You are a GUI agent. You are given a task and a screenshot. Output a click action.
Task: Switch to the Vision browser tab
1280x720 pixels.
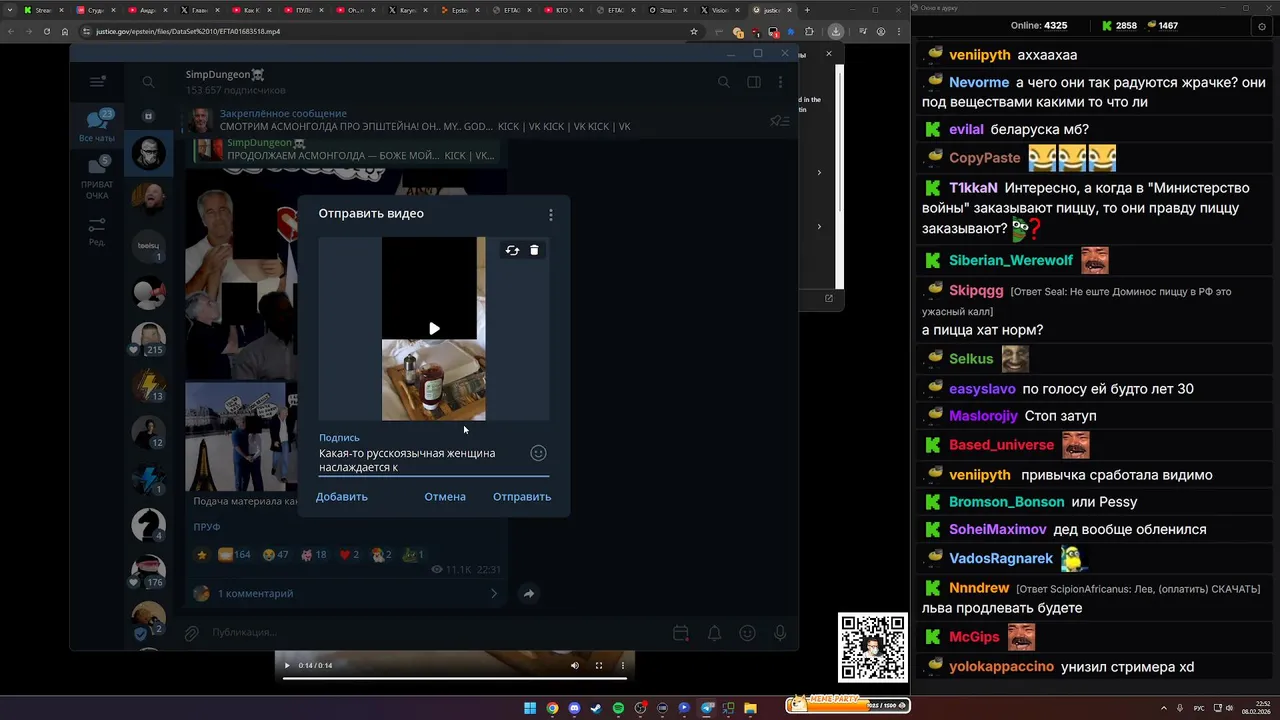click(721, 10)
